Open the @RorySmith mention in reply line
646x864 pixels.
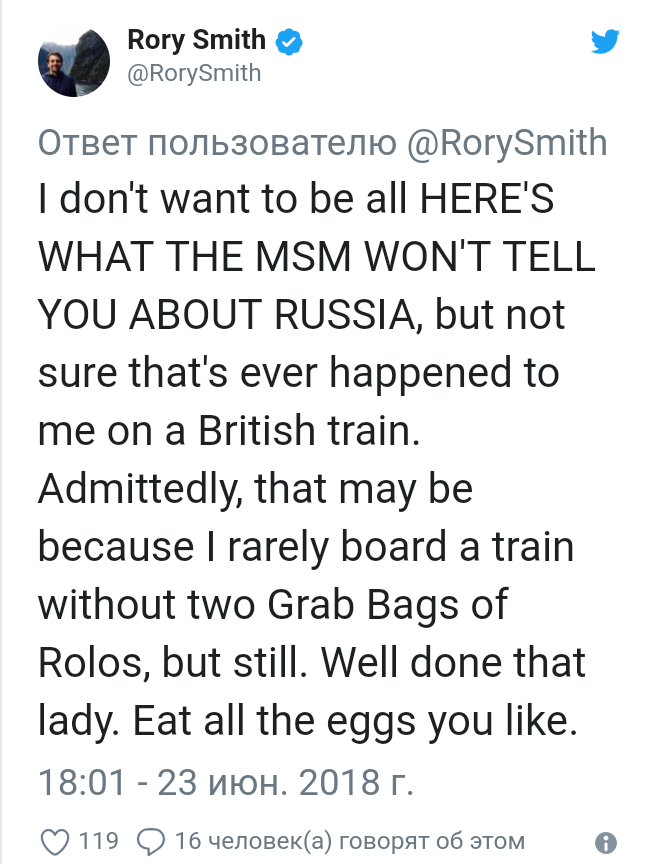pyautogui.click(x=508, y=143)
